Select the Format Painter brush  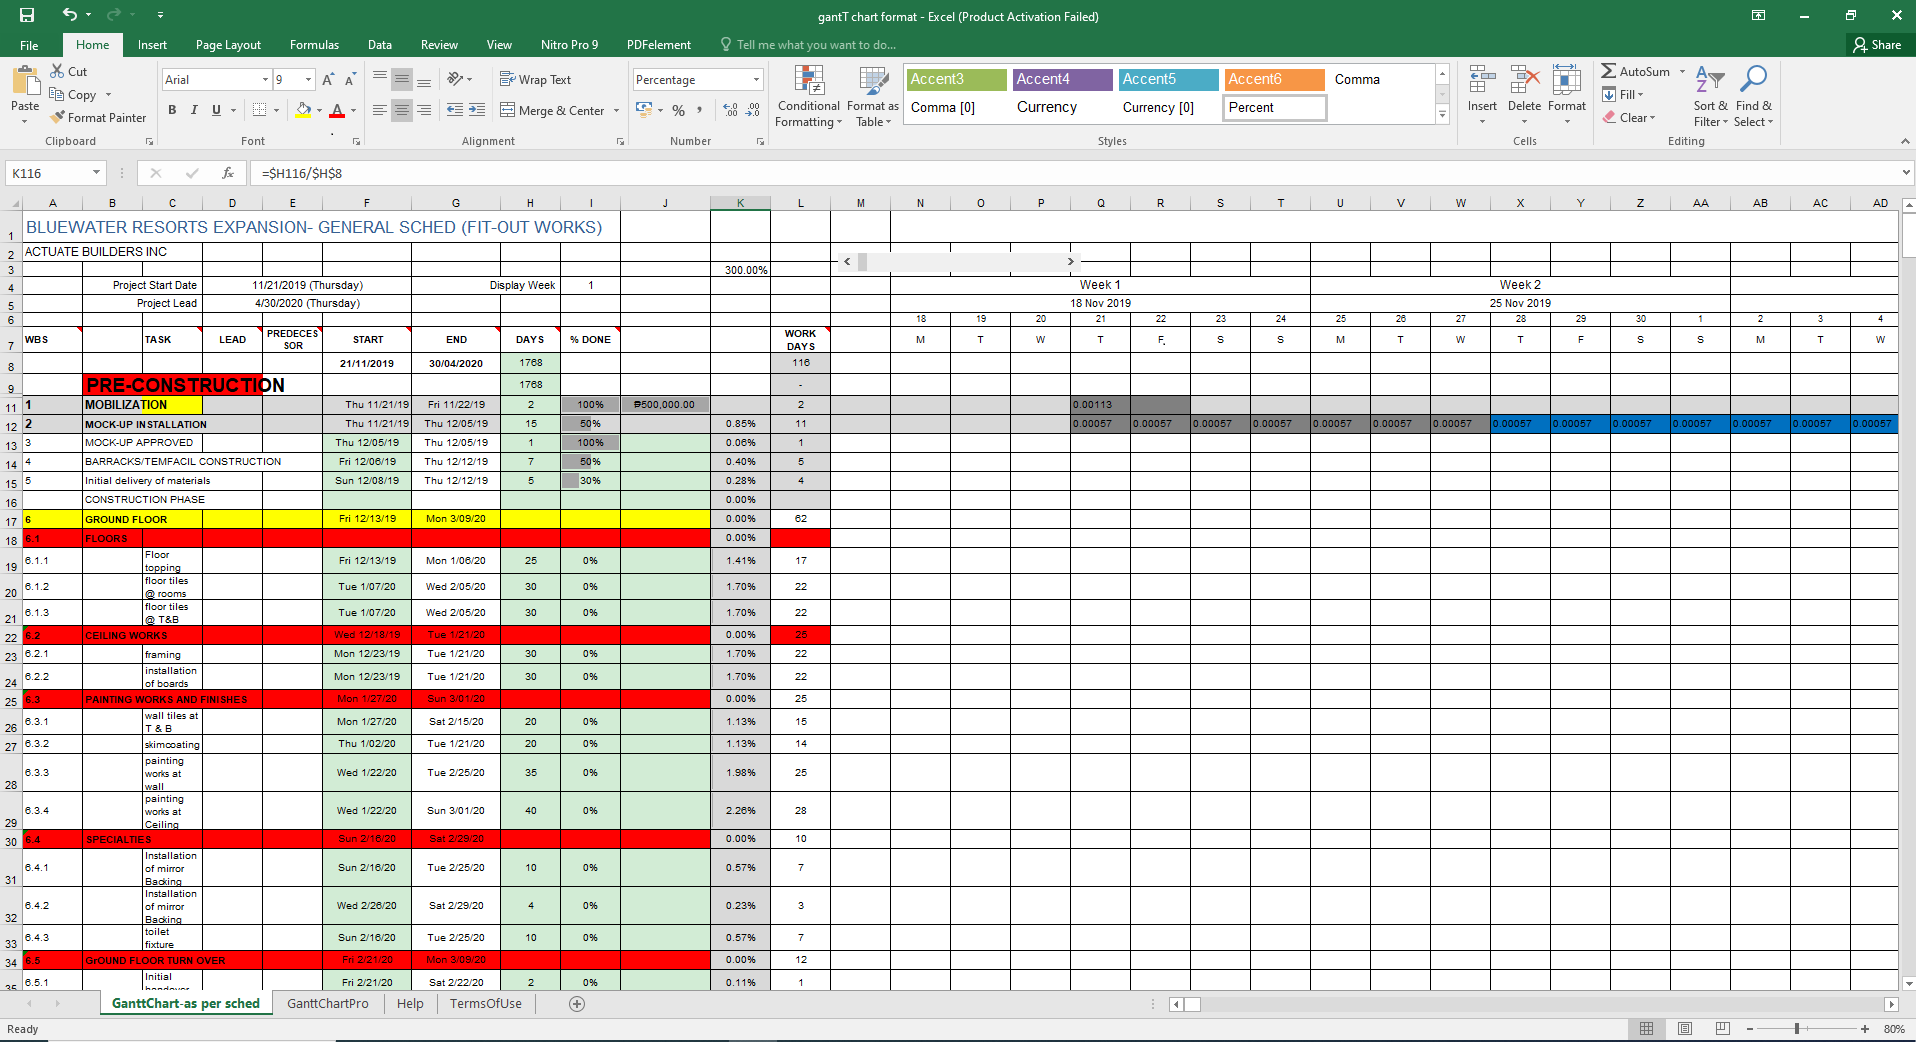click(x=98, y=118)
